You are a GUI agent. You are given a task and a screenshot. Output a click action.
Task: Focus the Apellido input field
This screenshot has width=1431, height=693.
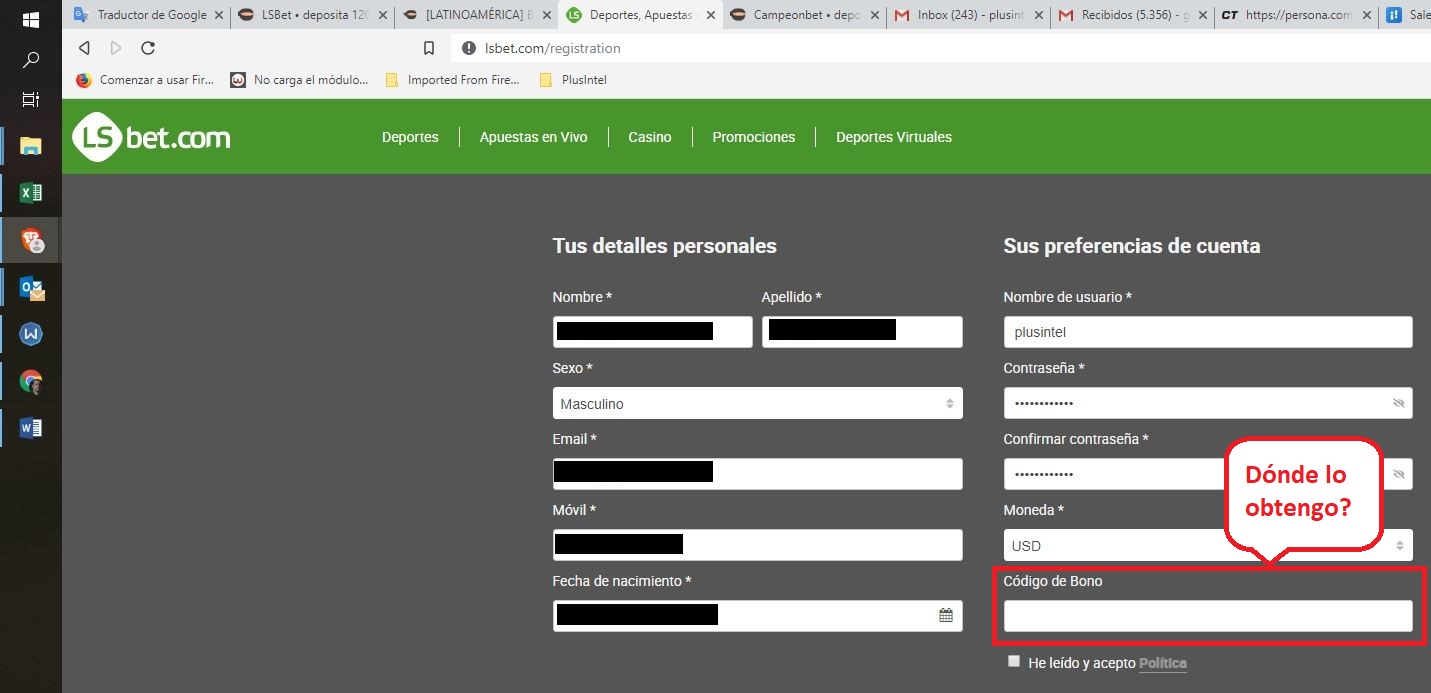862,332
